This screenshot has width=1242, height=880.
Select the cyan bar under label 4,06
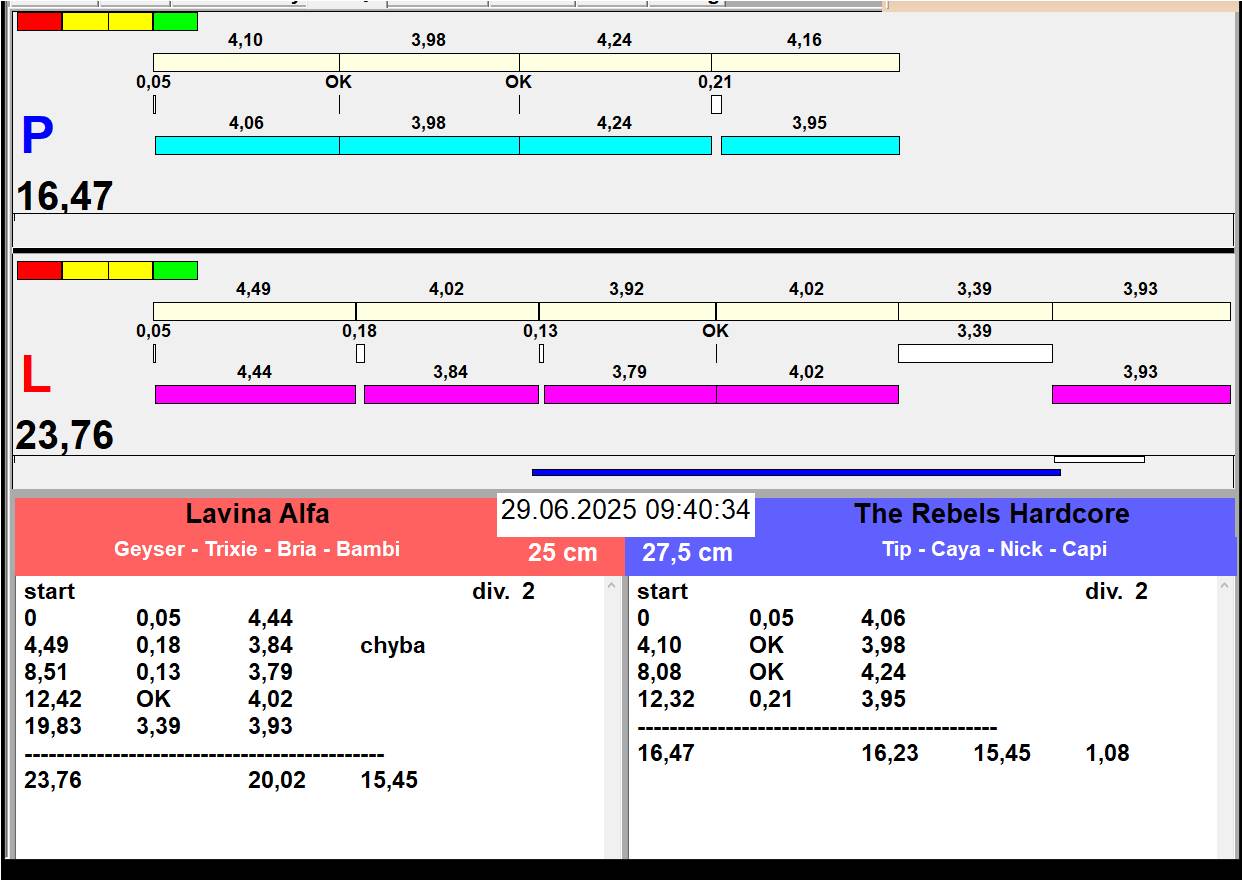tap(247, 146)
